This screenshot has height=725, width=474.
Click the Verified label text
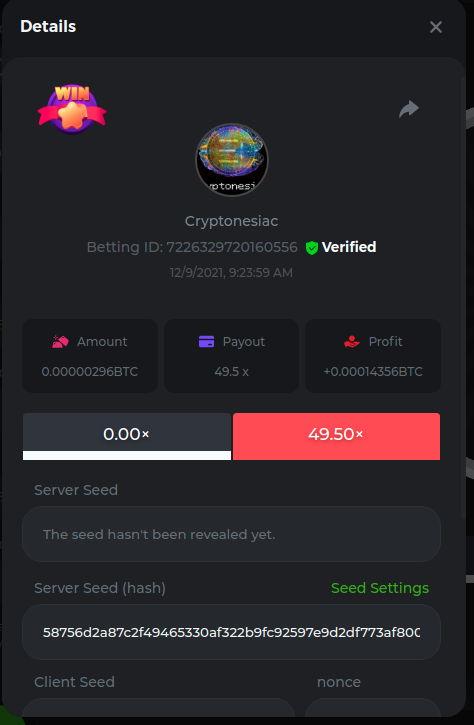click(349, 247)
